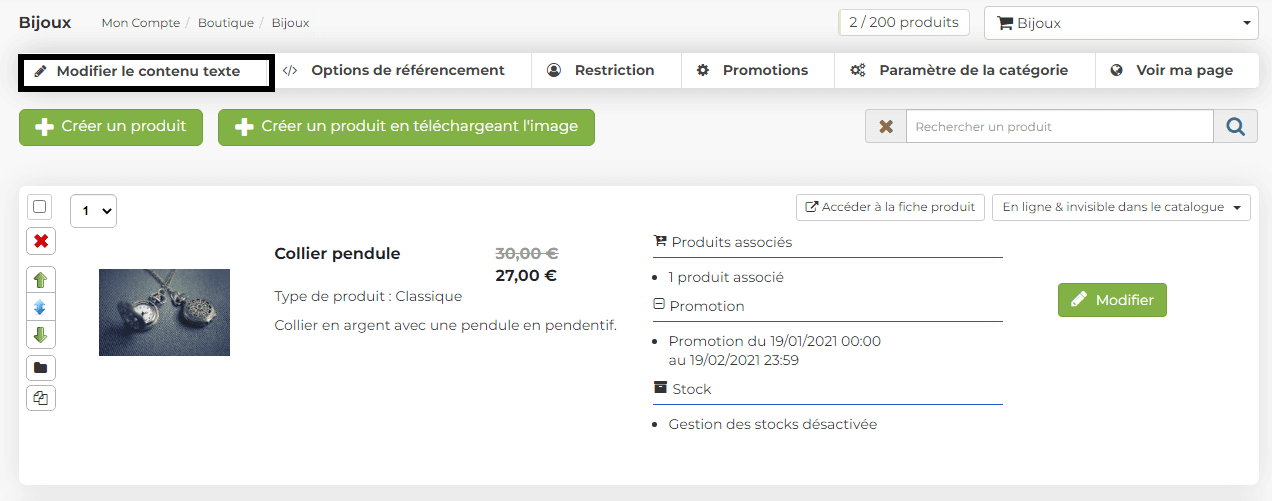Open the 'Options de référencement' tab
The width and height of the screenshot is (1272, 501).
(x=393, y=71)
